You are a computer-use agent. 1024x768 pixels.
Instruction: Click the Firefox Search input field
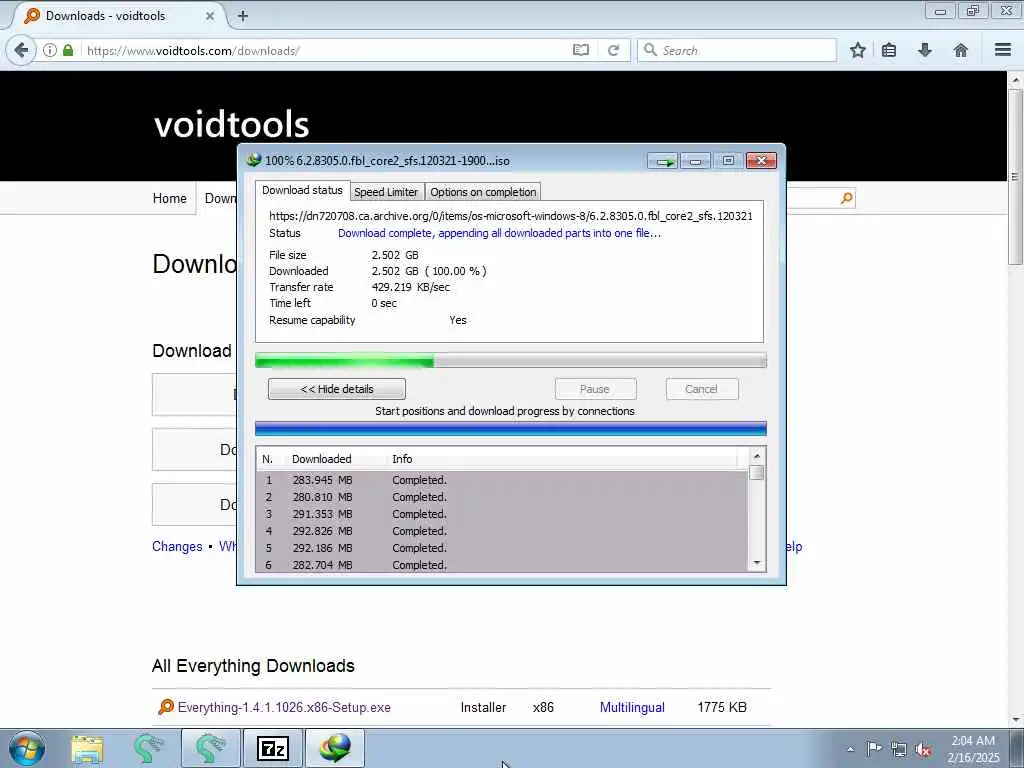737,50
